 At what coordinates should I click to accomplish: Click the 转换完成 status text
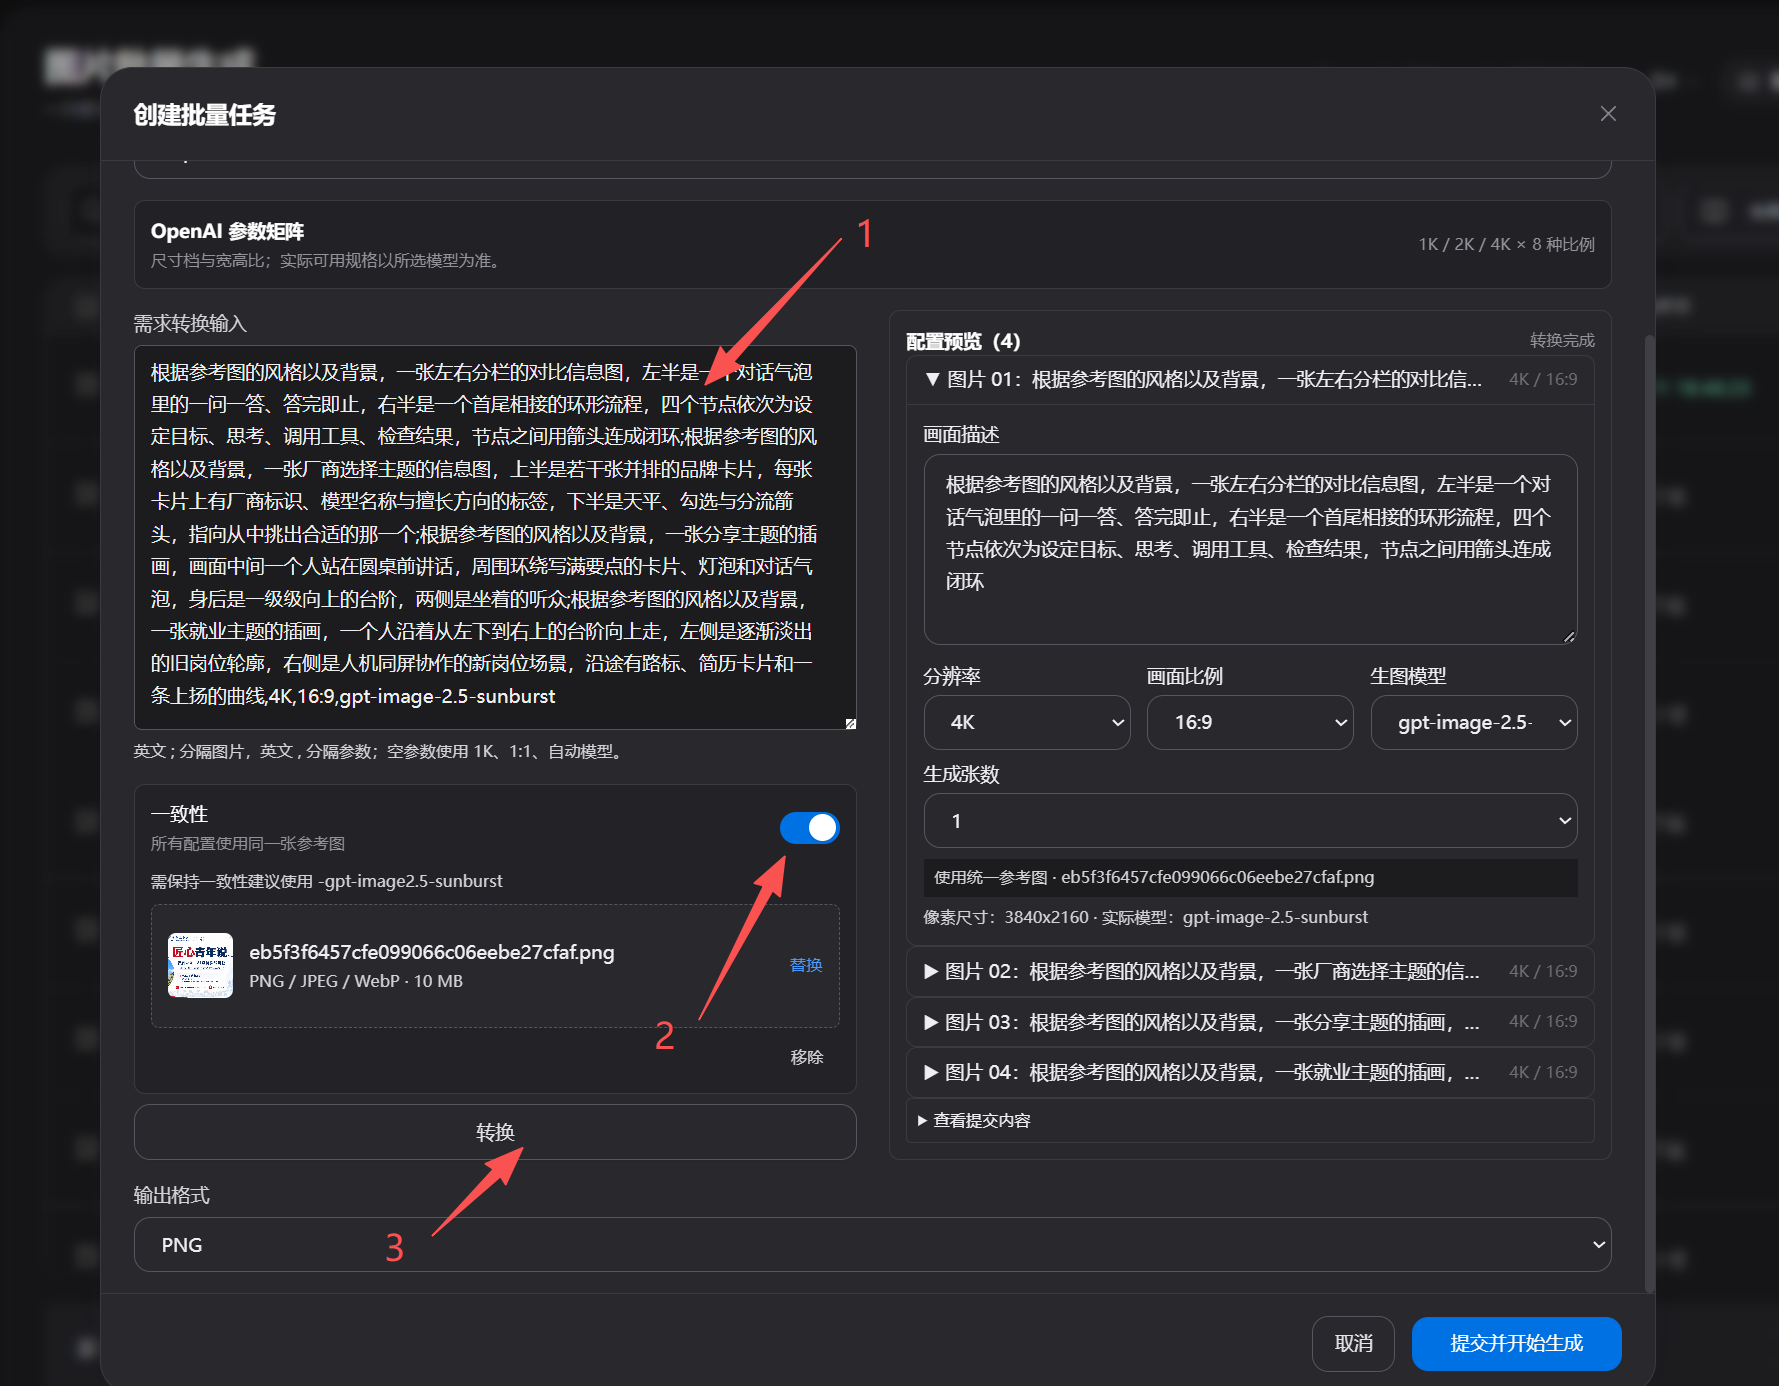pos(1562,341)
